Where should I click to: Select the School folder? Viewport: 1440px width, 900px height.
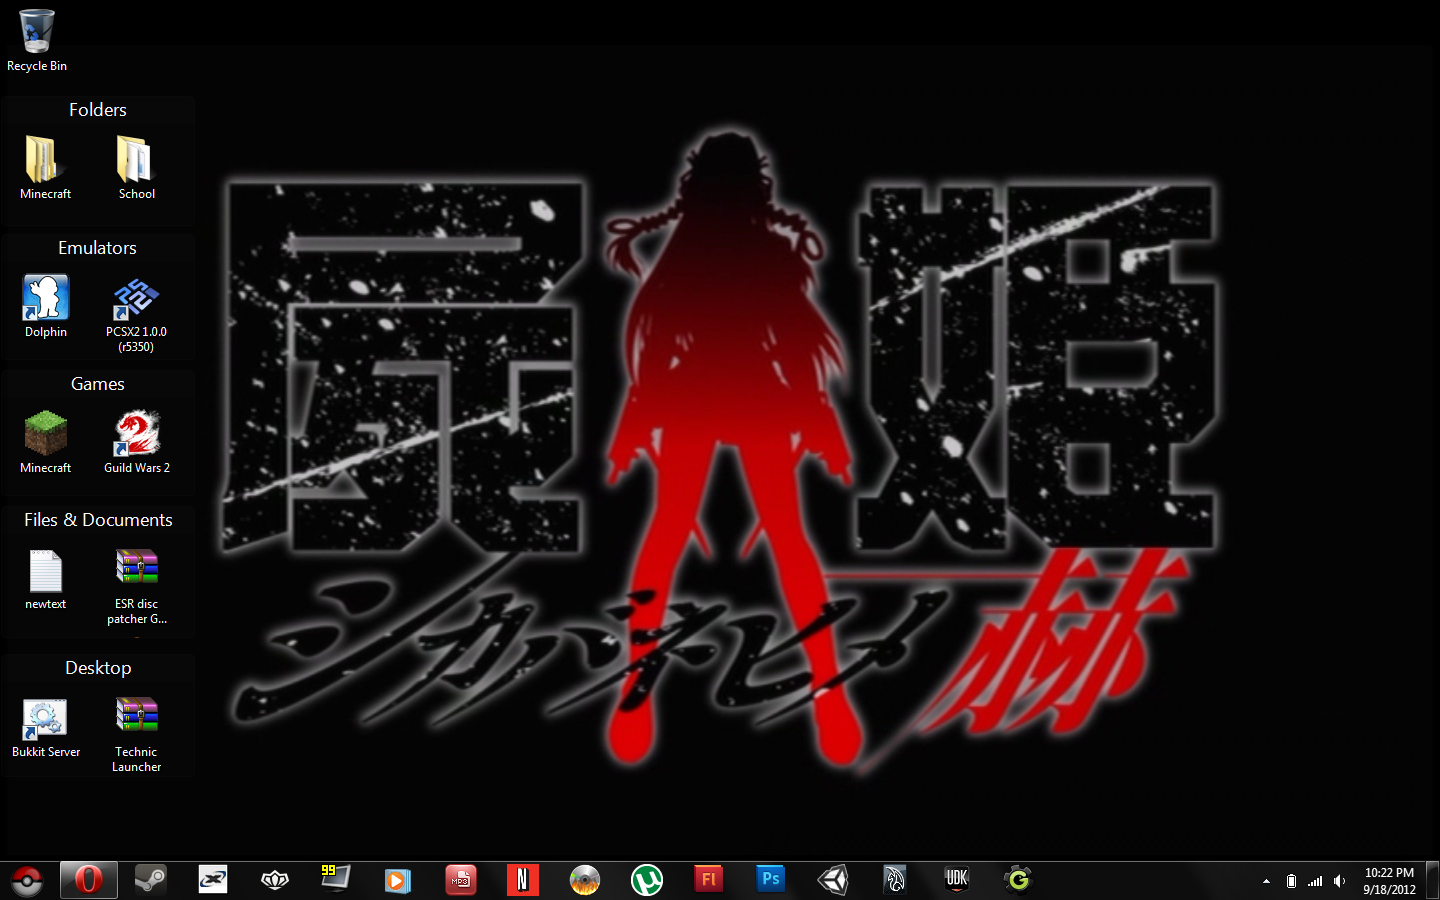click(x=136, y=162)
